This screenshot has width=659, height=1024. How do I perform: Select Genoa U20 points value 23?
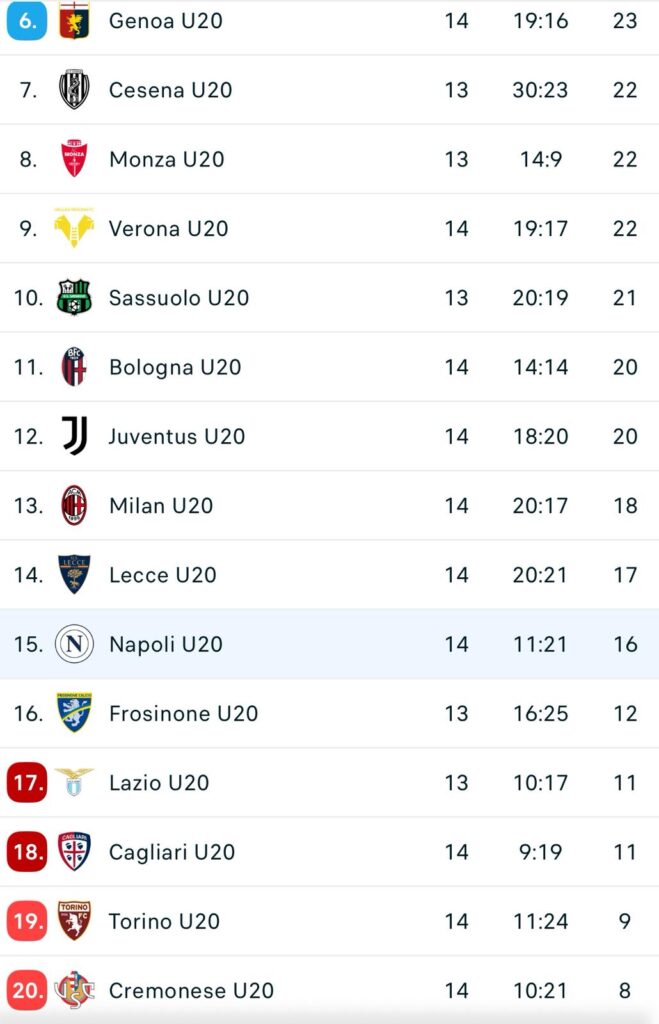pos(625,20)
